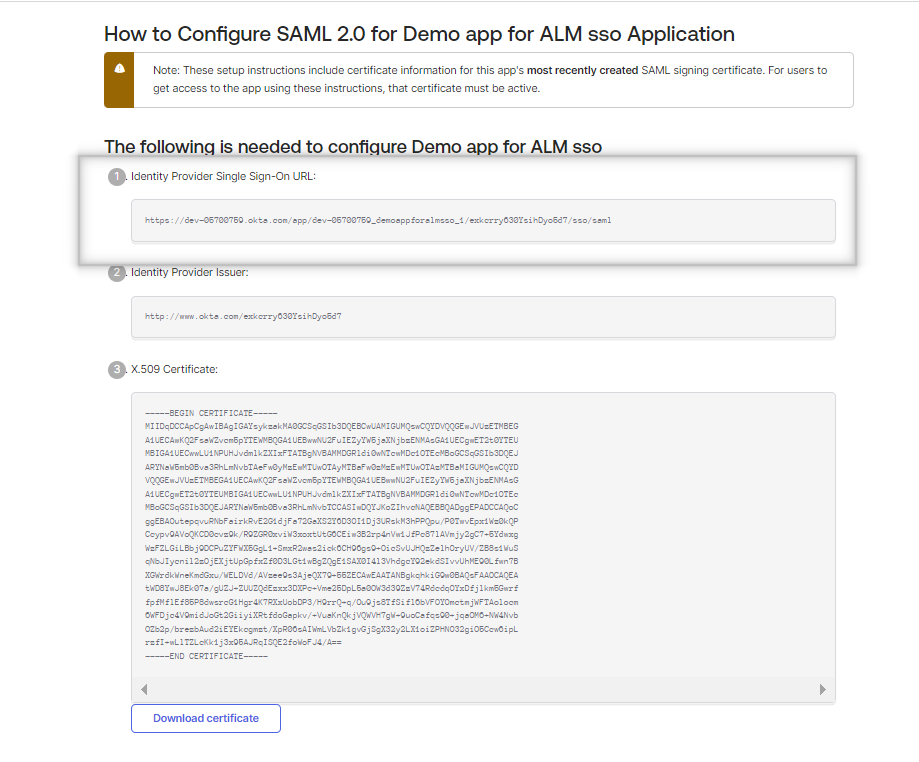Click the step 2 number circle
This screenshot has width=919, height=762.
[x=117, y=273]
